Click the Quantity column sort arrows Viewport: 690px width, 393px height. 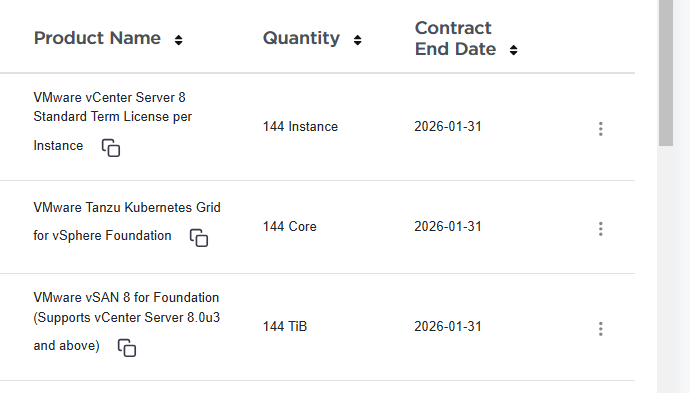(357, 40)
